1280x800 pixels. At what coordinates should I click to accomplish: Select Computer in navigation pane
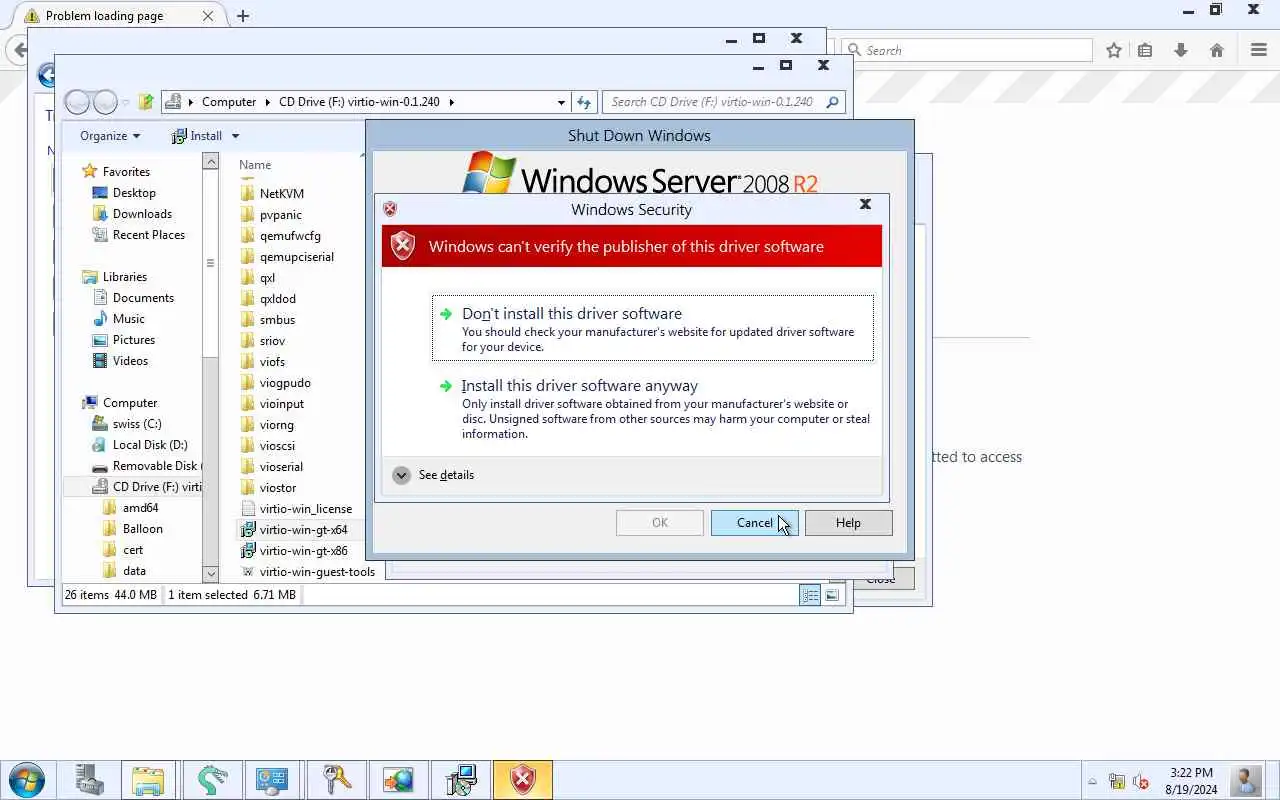130,403
